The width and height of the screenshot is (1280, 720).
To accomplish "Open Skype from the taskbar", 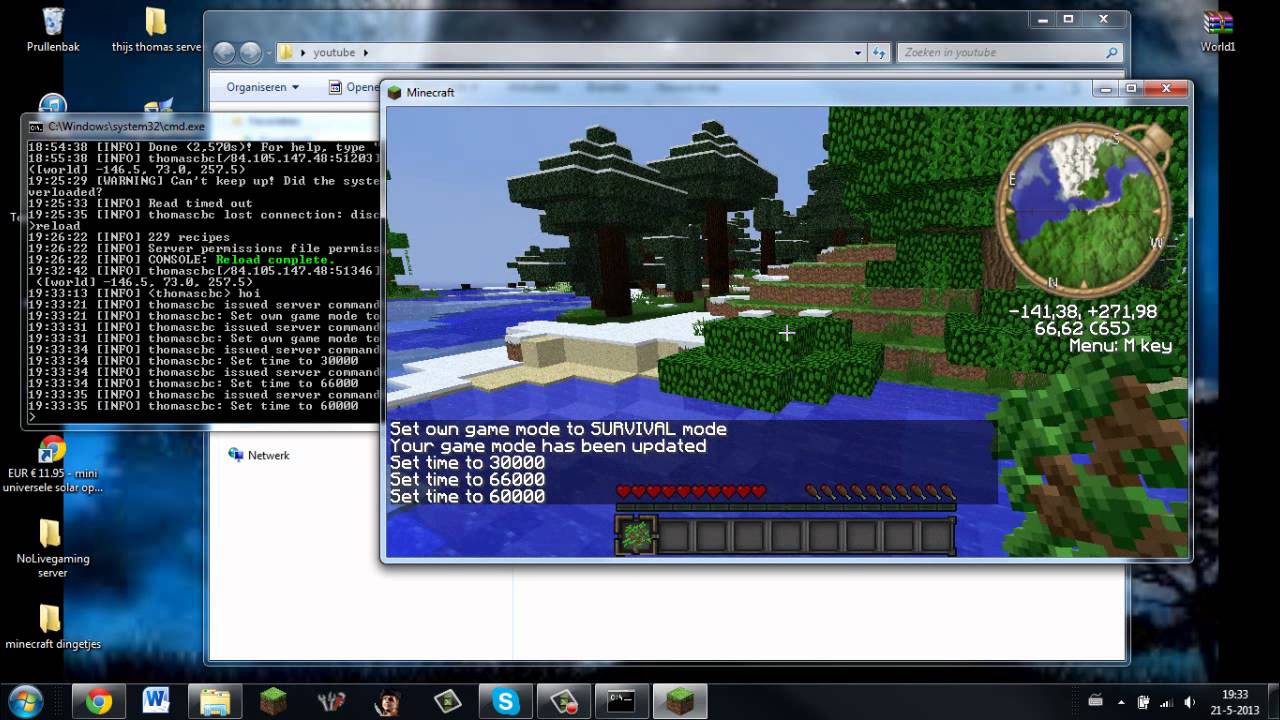I will pyautogui.click(x=505, y=701).
